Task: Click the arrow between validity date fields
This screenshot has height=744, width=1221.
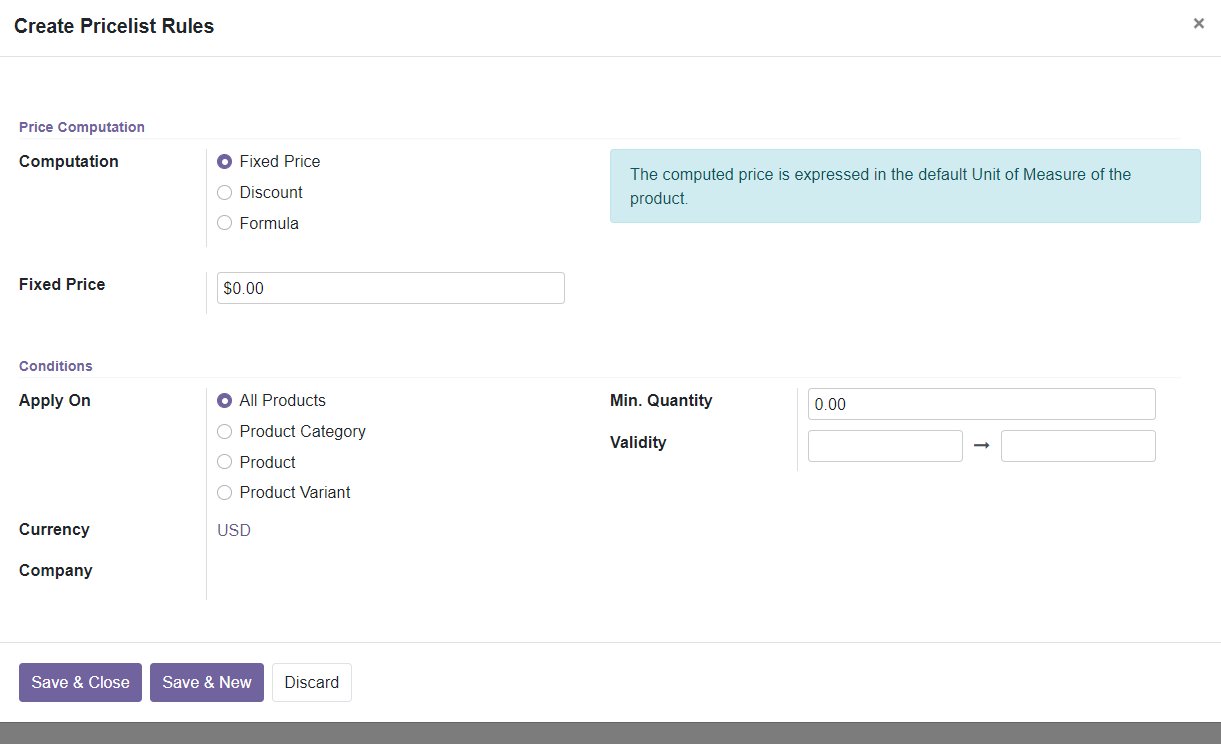Action: [x=981, y=445]
